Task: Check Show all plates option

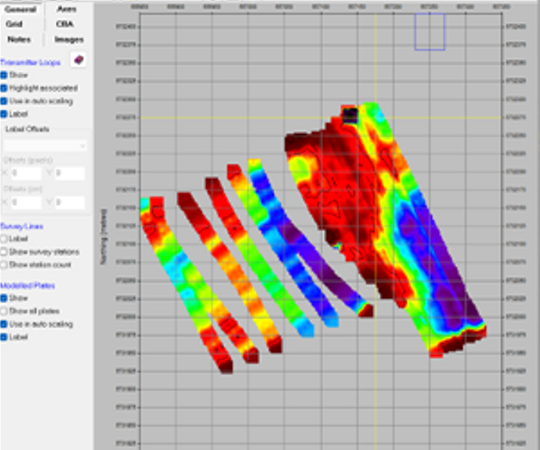Action: click(4, 311)
